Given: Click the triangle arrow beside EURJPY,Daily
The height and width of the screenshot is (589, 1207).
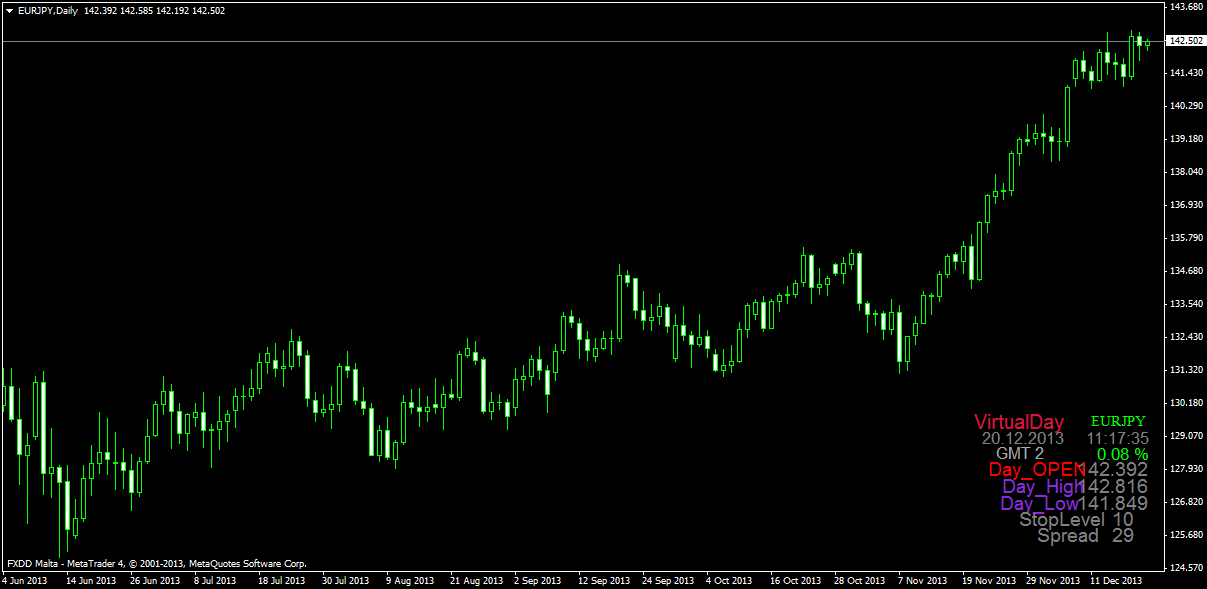Looking at the screenshot, I should tap(9, 10).
